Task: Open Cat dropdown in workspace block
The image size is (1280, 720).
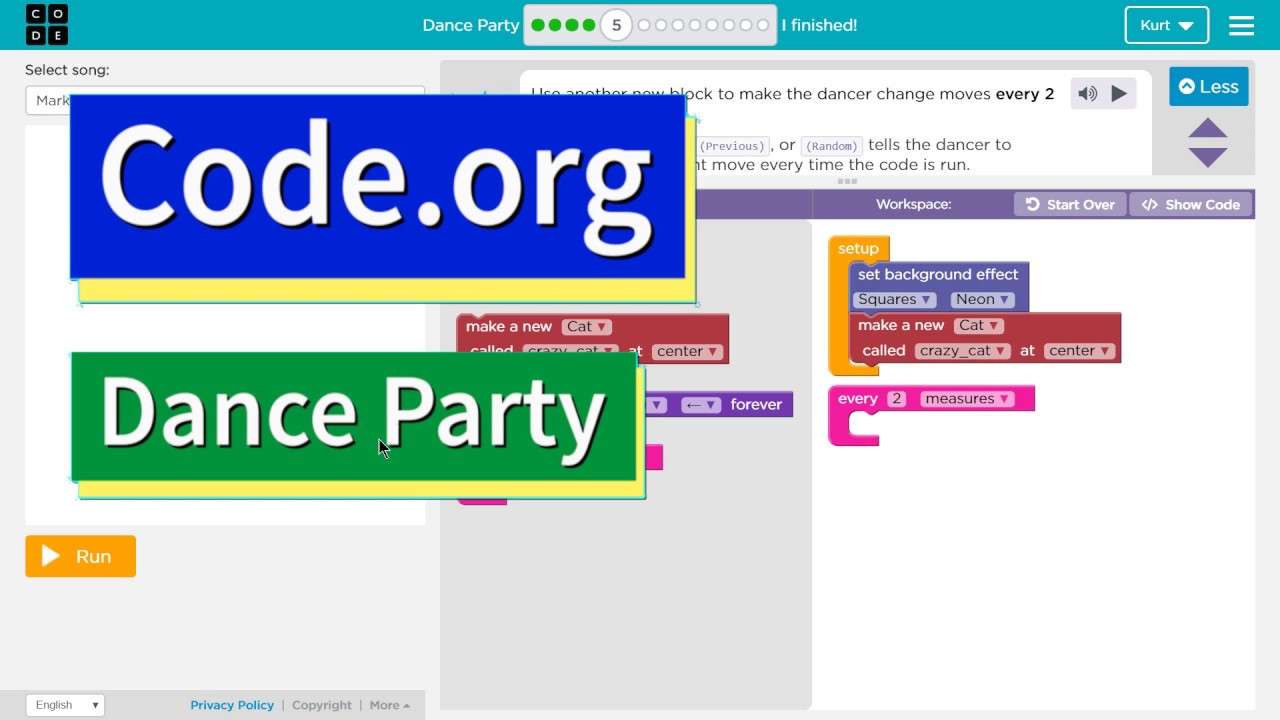Action: (x=979, y=325)
